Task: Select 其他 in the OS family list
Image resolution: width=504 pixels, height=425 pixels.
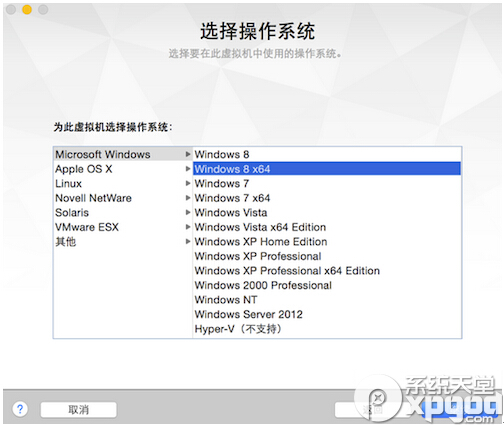Action: pos(123,241)
